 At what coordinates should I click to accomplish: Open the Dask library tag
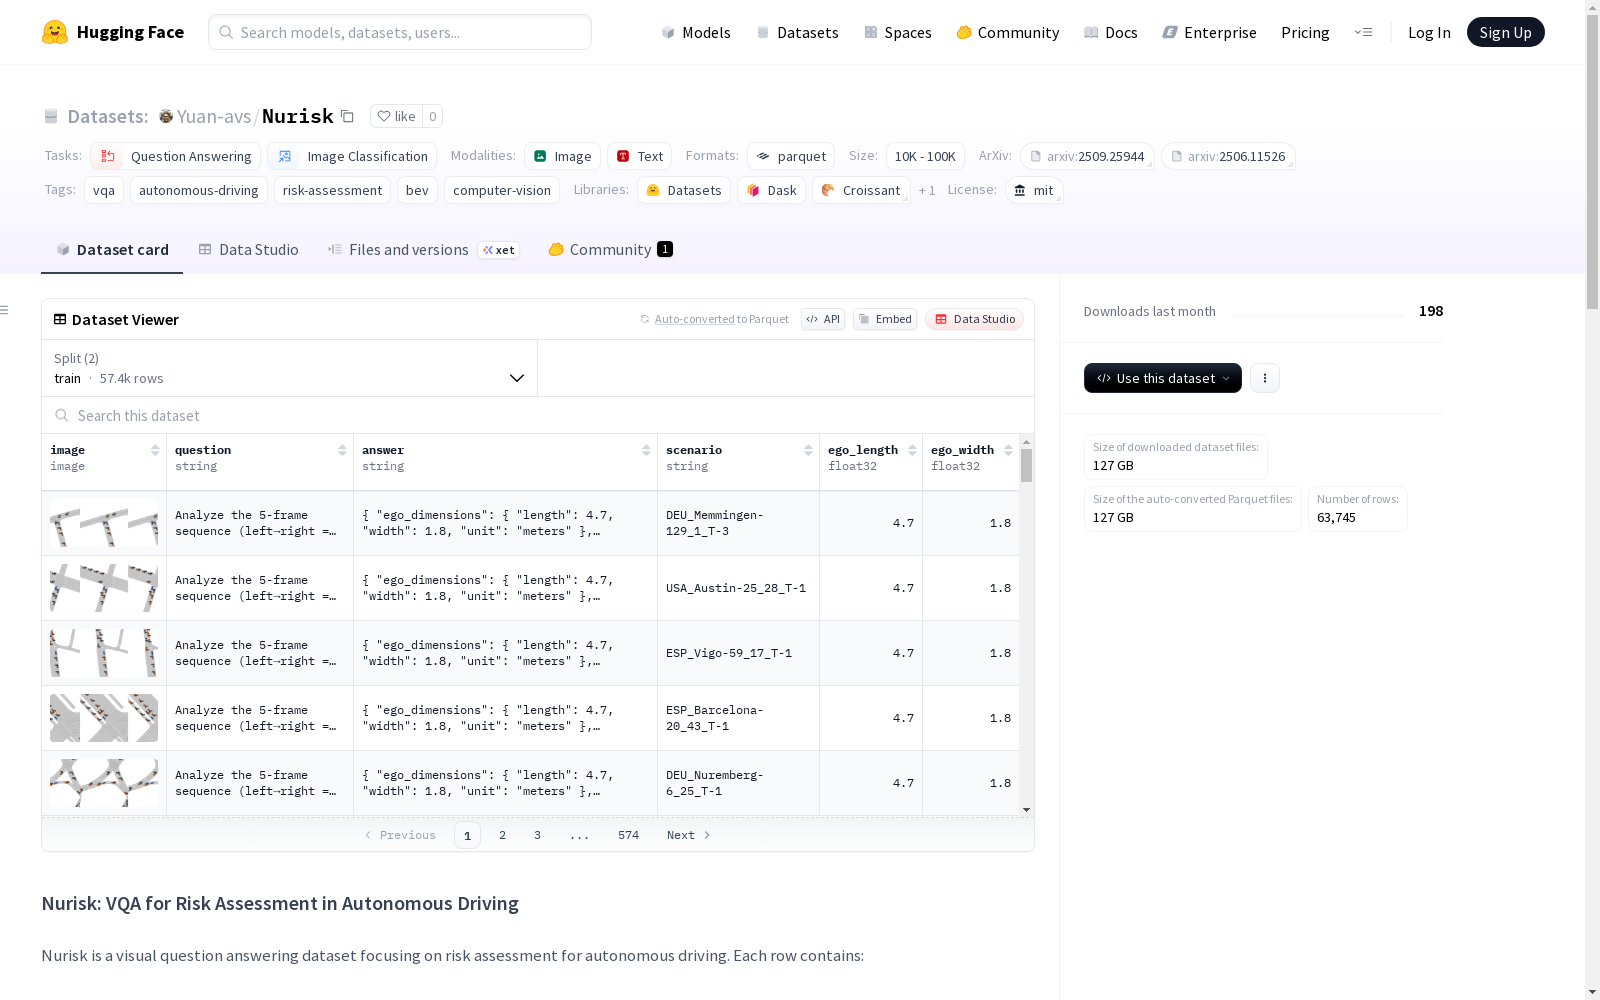[771, 190]
